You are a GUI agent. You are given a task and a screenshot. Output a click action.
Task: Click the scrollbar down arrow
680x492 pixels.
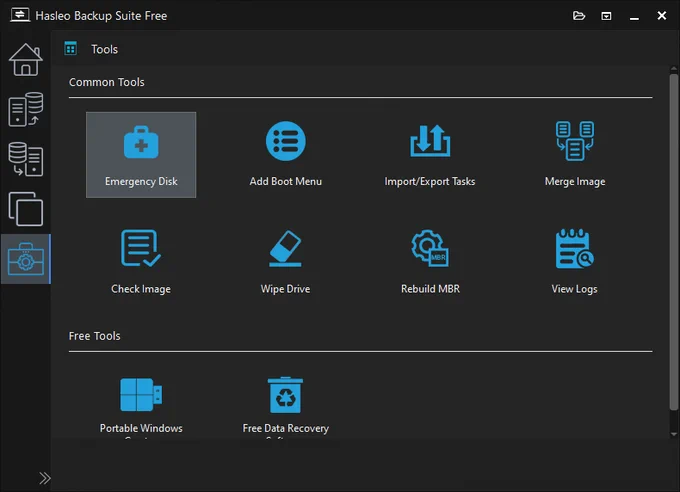[673, 434]
